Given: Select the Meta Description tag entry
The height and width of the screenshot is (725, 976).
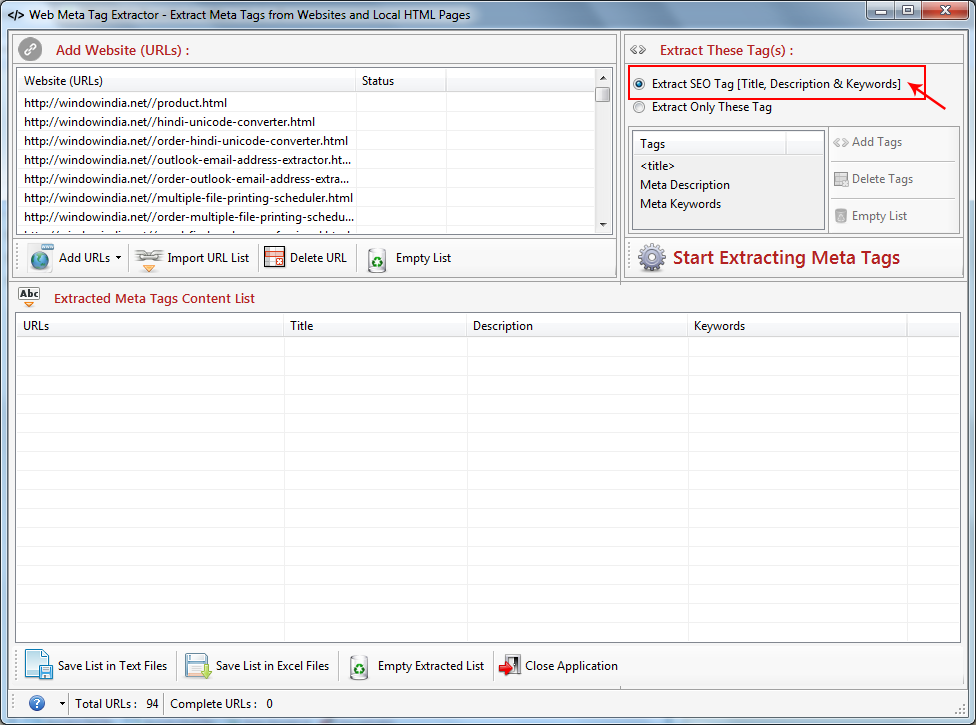Looking at the screenshot, I should pos(685,185).
